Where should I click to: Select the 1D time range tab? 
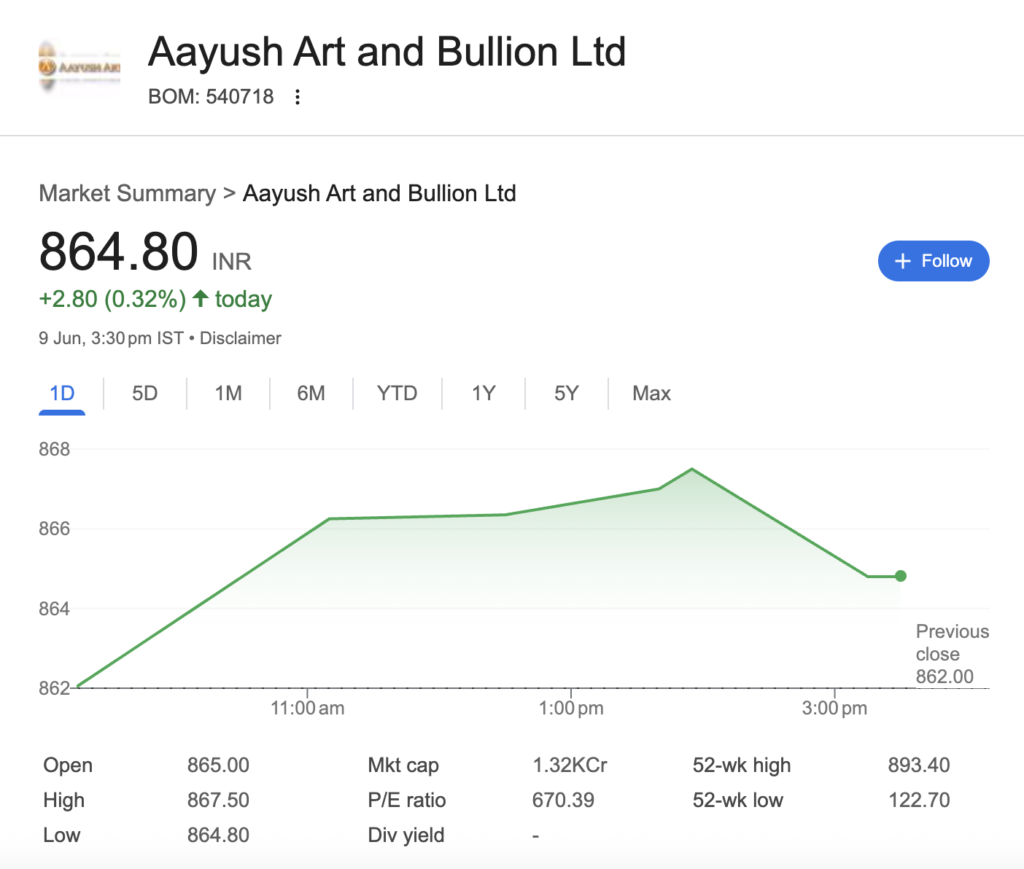pos(62,393)
